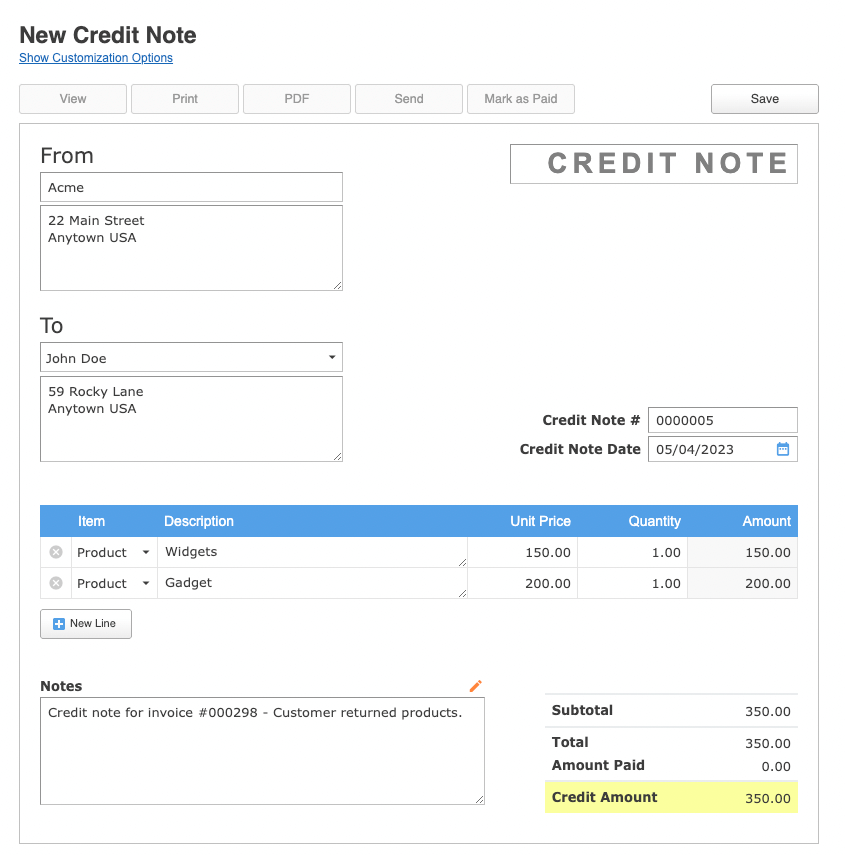Screen dimensions: 845x855
Task: Click the Widgets quantity 1.00
Action: 632,552
